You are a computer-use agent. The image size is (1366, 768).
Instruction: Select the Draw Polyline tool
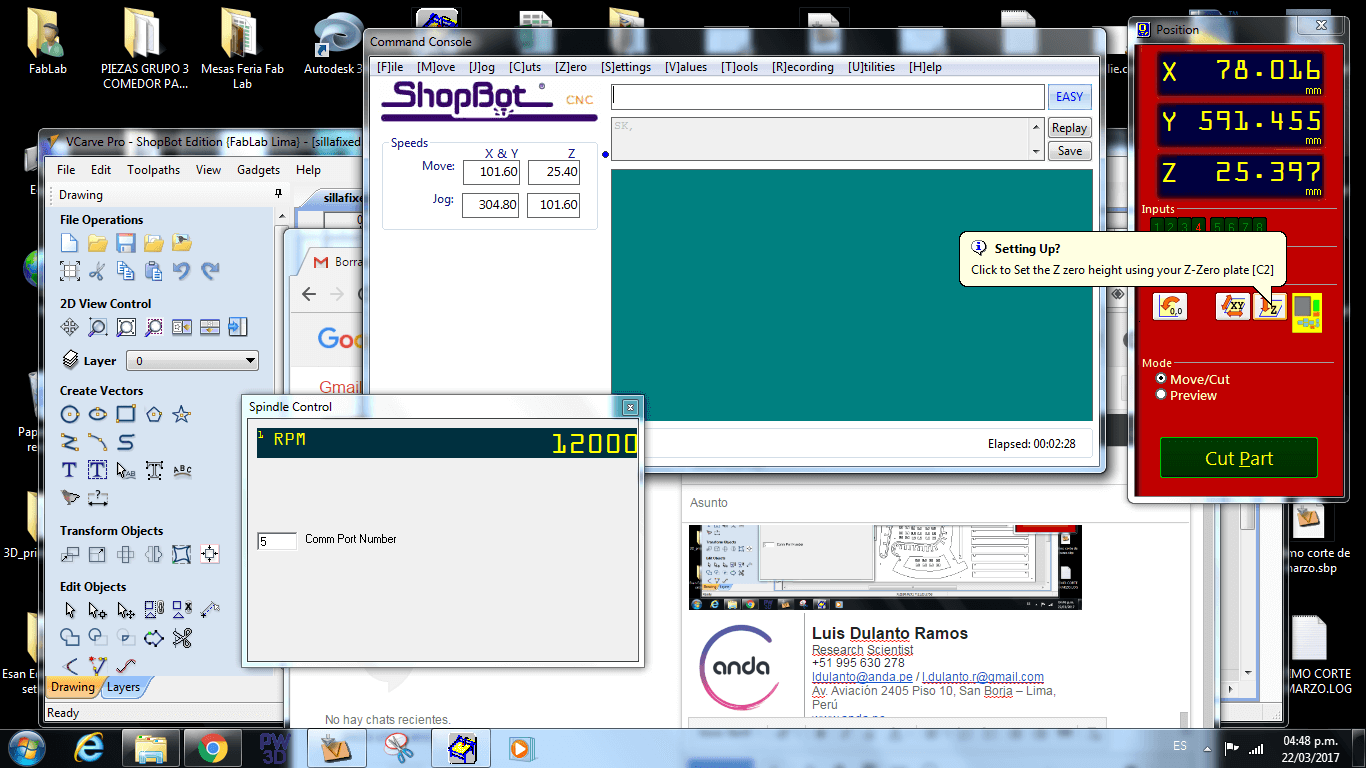(69, 442)
